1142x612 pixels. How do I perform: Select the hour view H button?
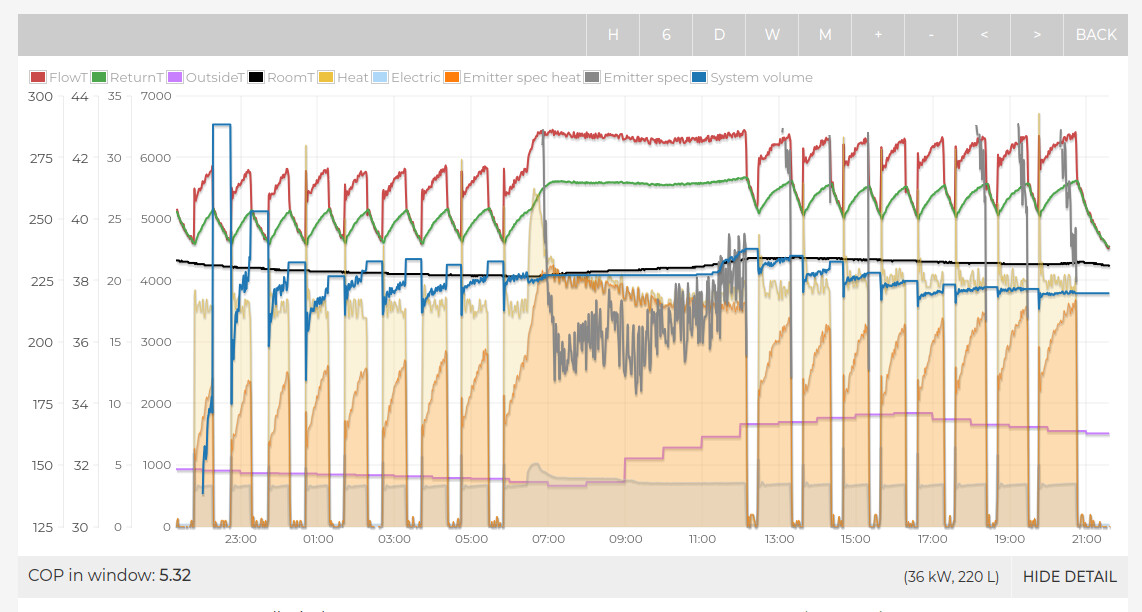[x=613, y=35]
